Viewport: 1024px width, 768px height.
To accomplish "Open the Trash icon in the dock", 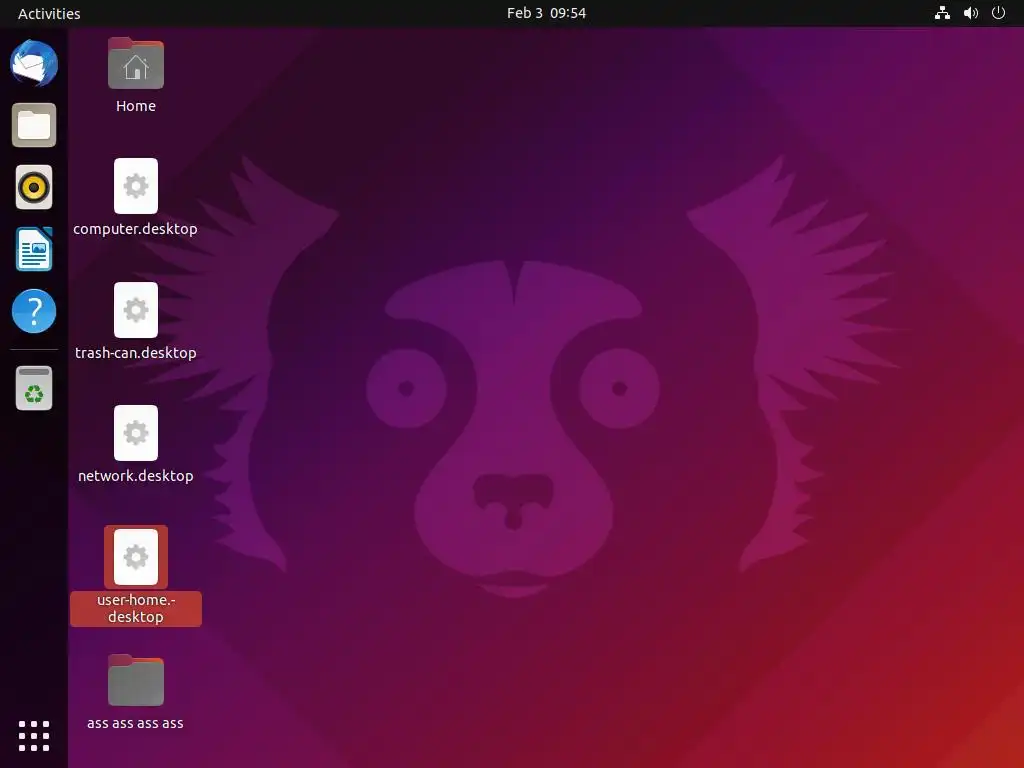I will tap(34, 388).
